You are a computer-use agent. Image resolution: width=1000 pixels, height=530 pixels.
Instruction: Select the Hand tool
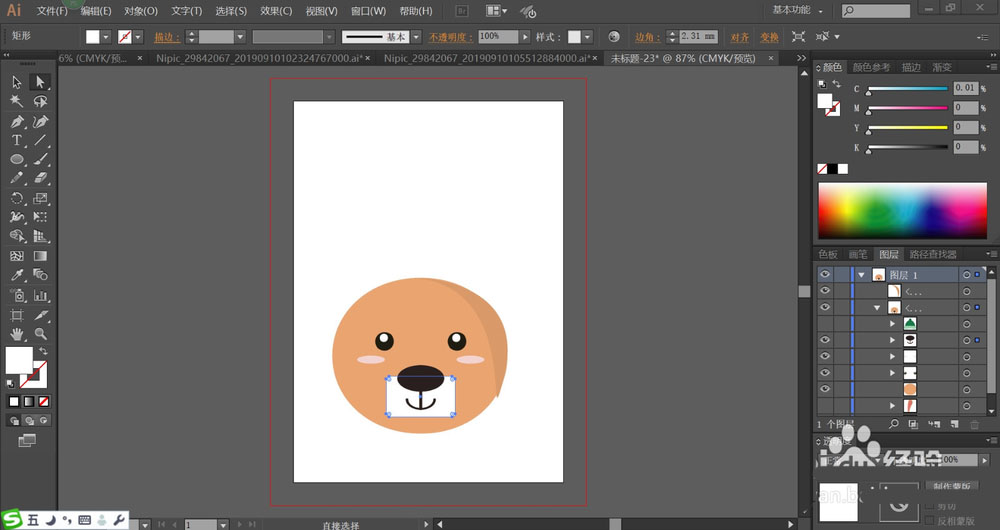pyautogui.click(x=17, y=333)
